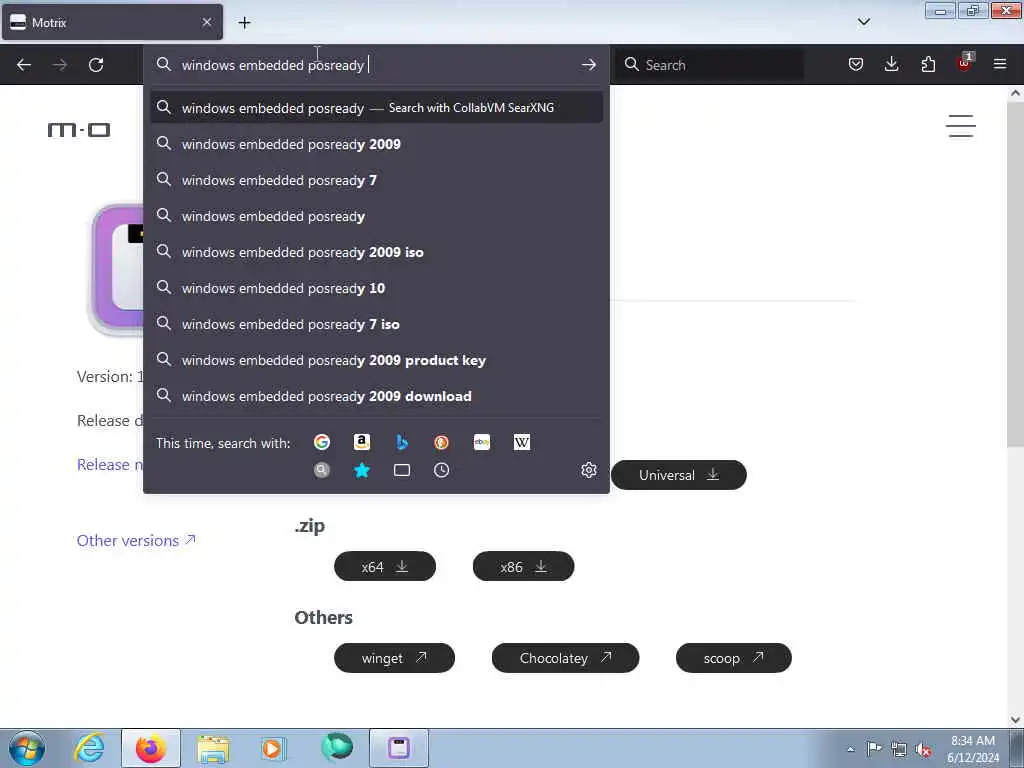Image resolution: width=1024 pixels, height=768 pixels.
Task: Search in Bookmarks via star icon
Action: (362, 470)
